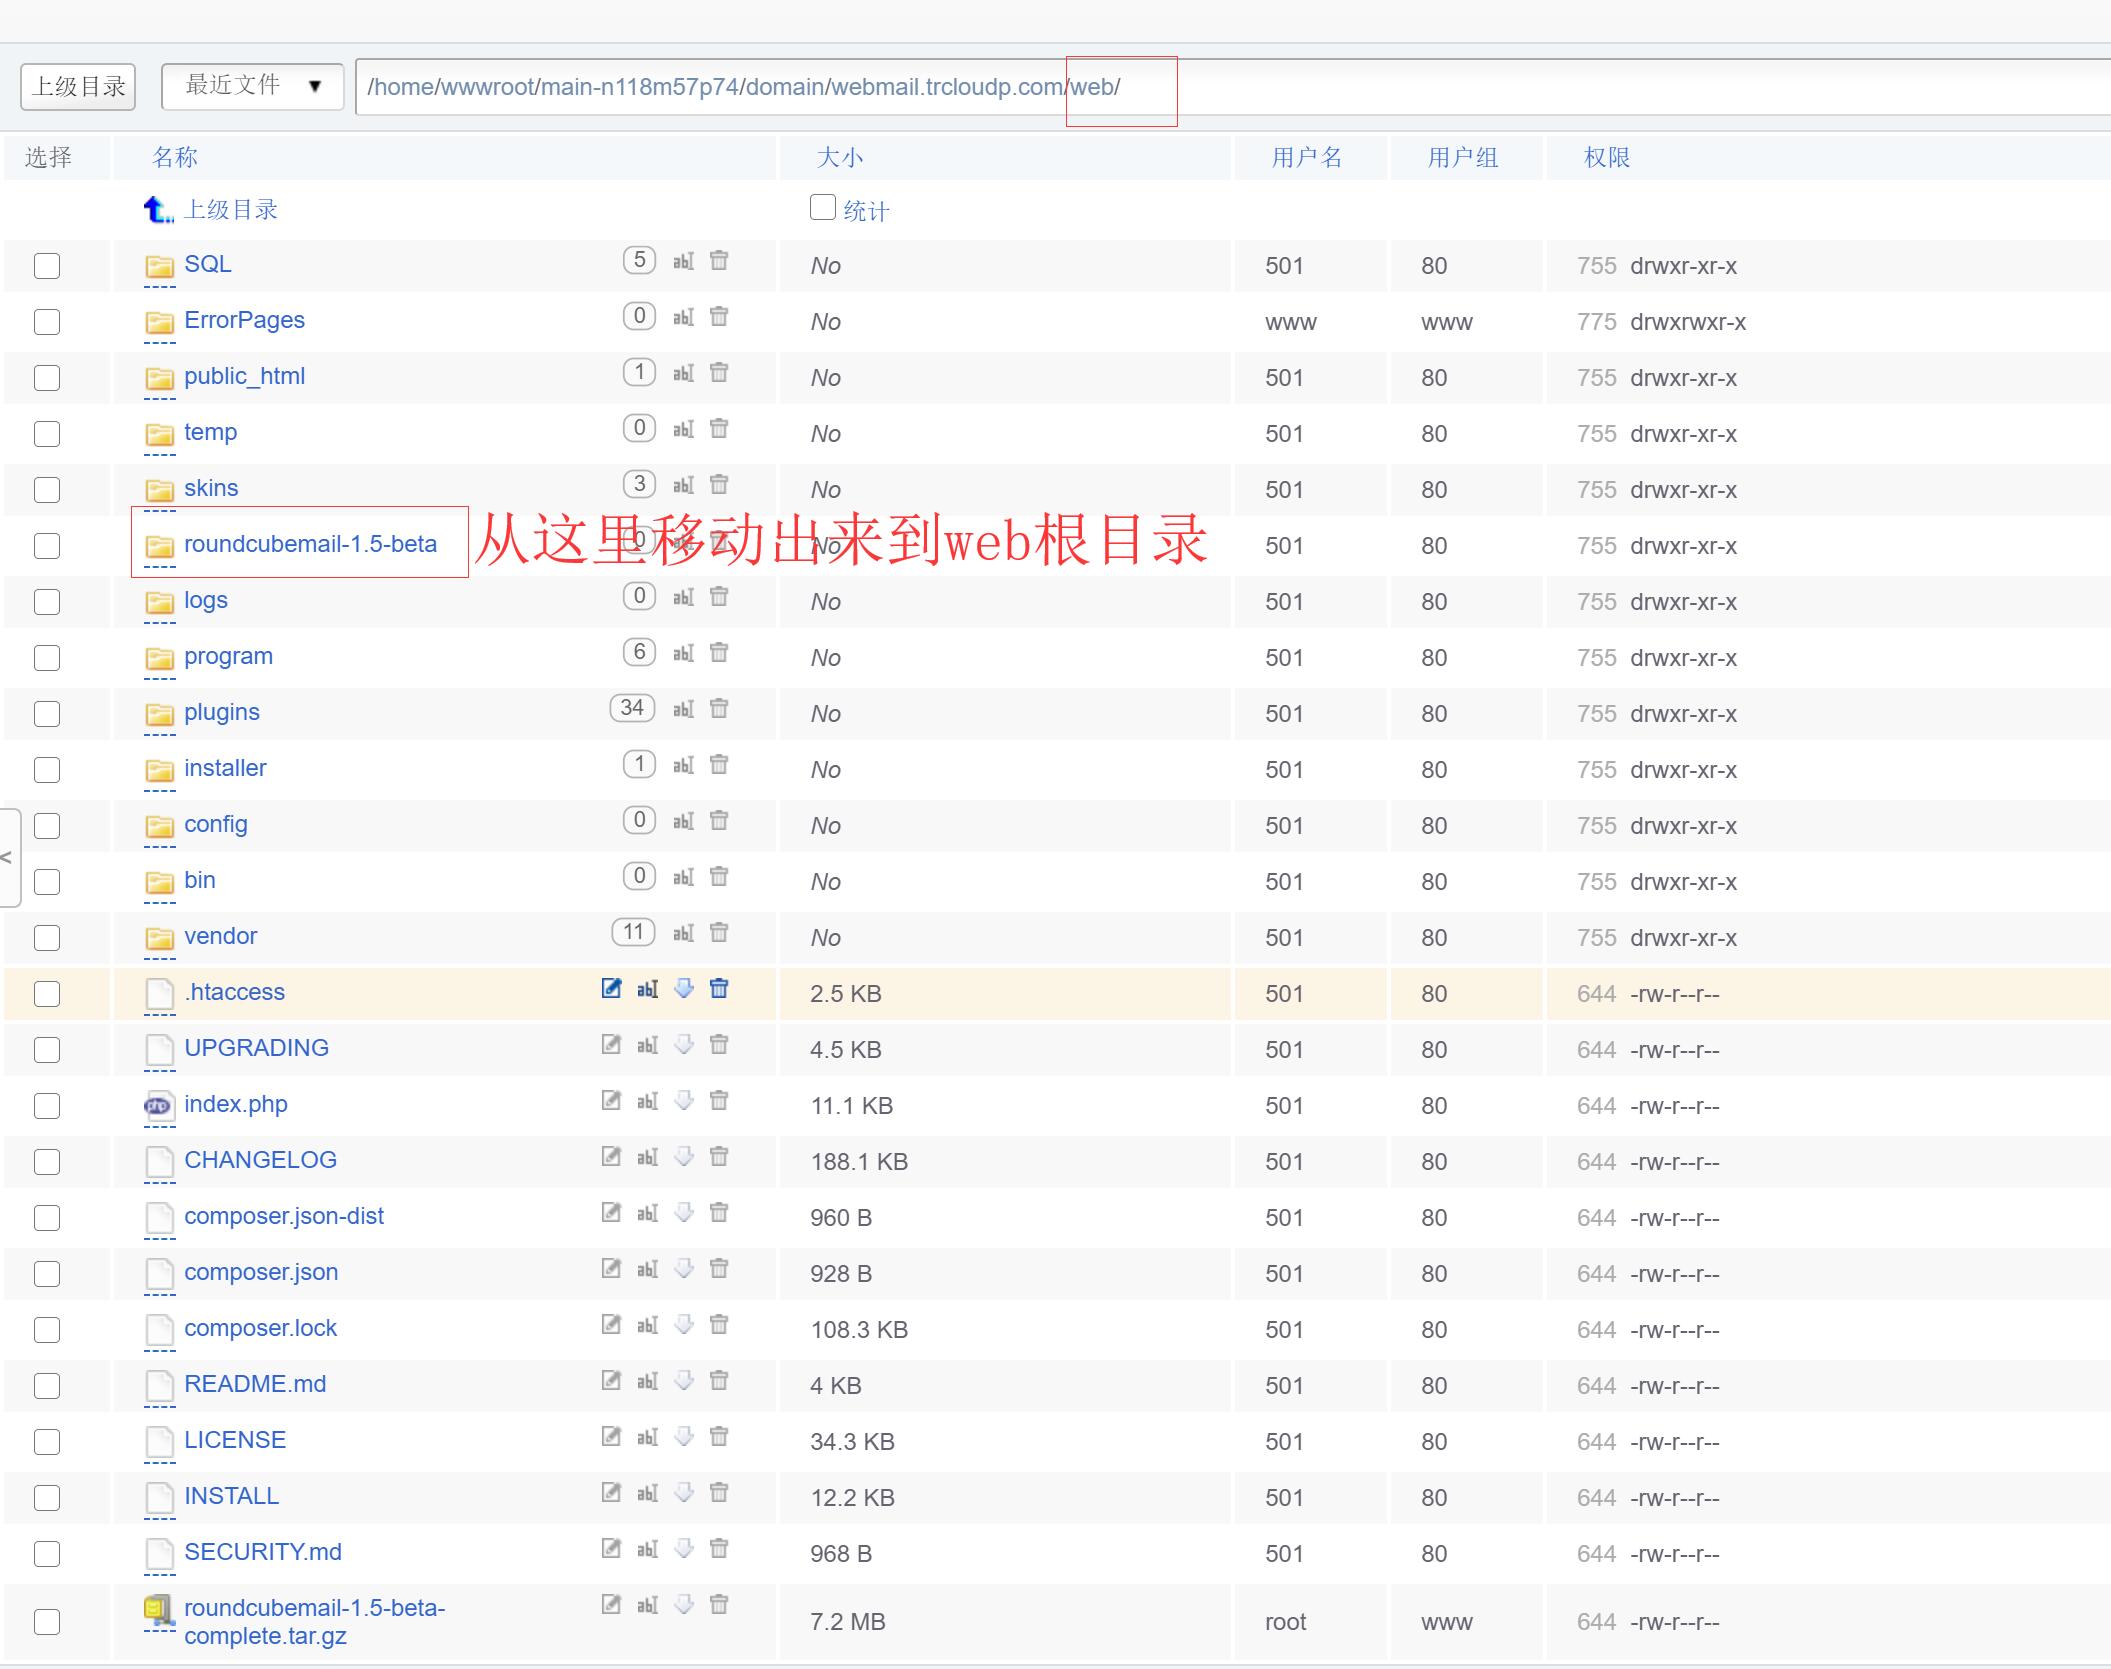This screenshot has height=1669, width=2111.
Task: Sort by the 名称 column header
Action: coord(175,157)
